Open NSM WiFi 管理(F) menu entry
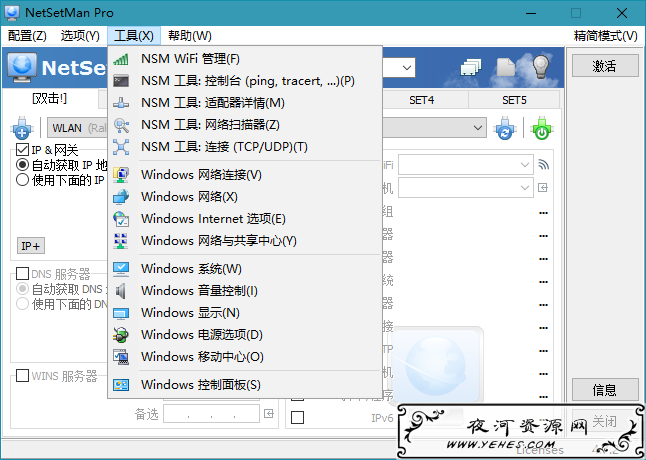The width and height of the screenshot is (646, 460). (x=245, y=59)
